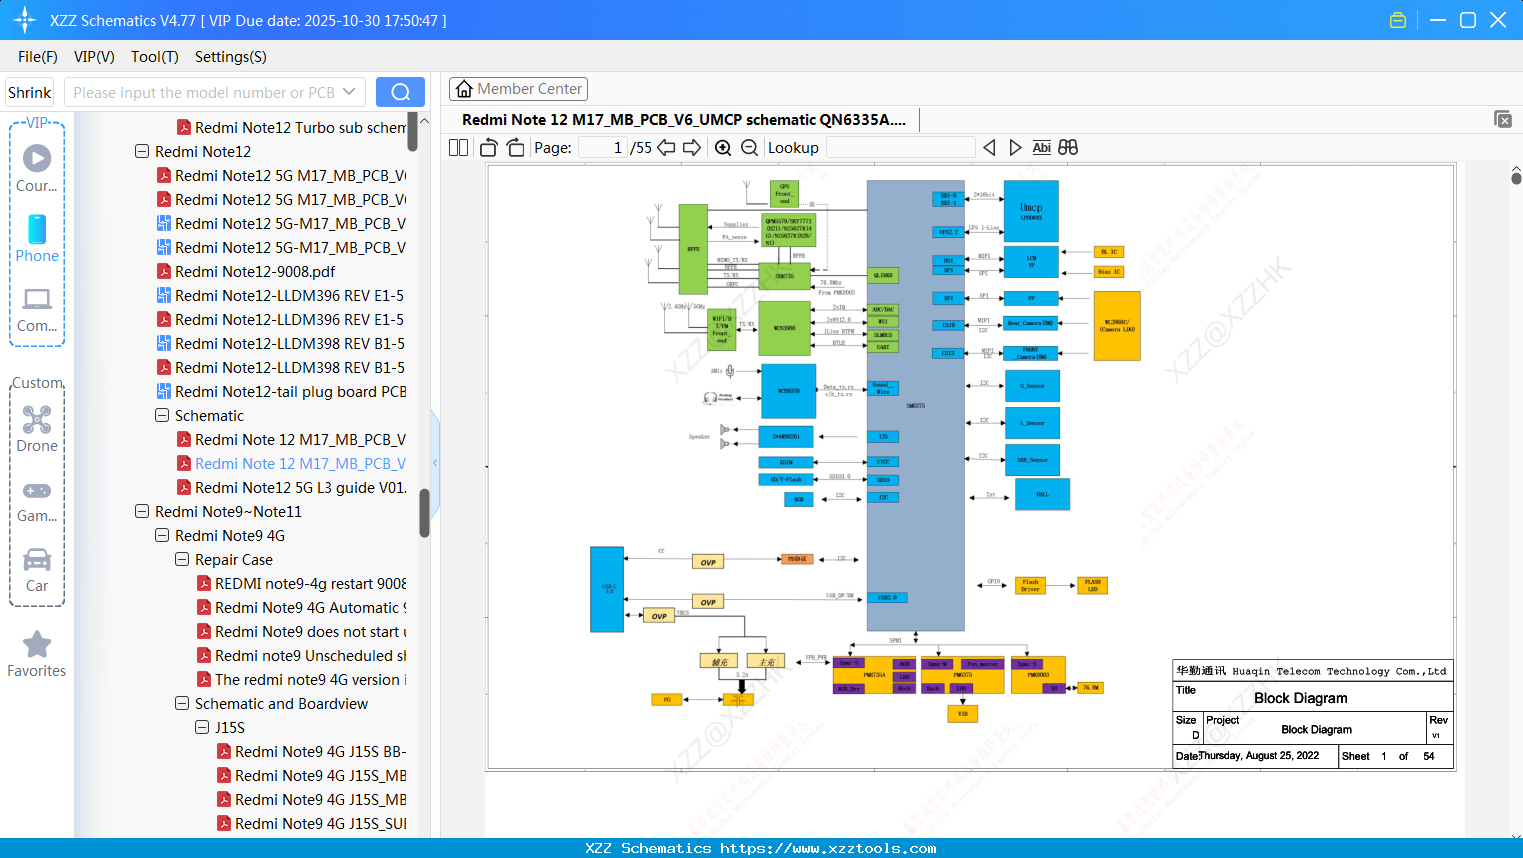Collapse the Redmi Note9~Note11 node

(142, 511)
